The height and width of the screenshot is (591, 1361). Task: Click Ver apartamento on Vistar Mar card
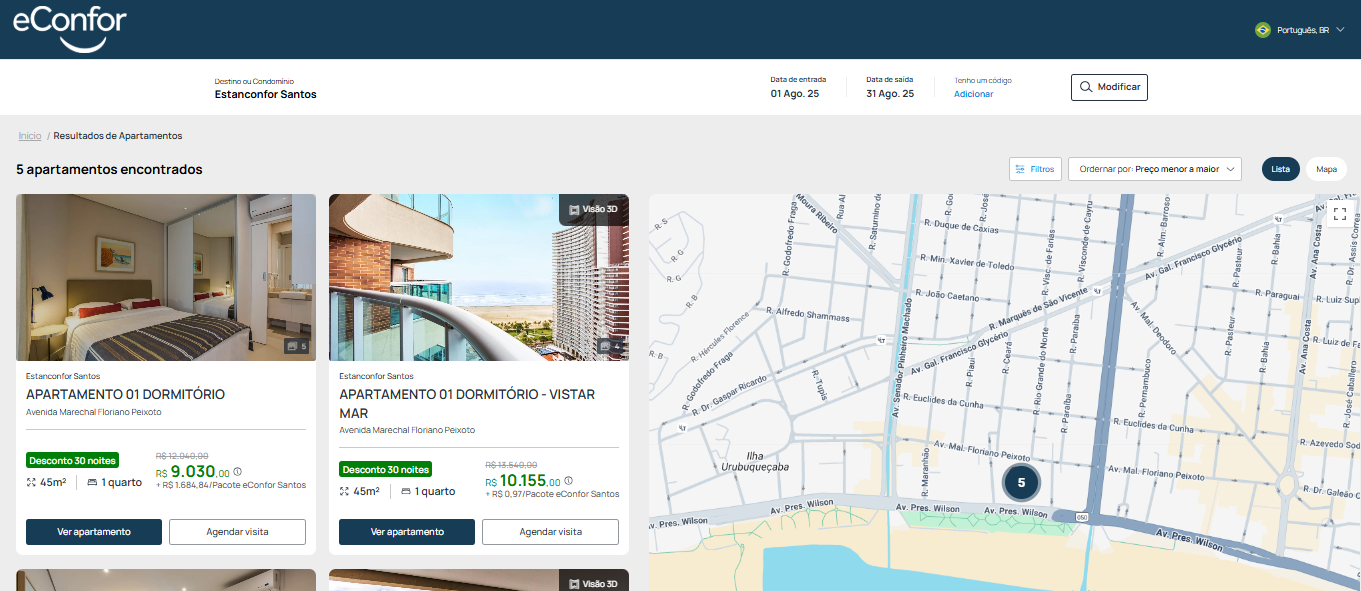407,532
